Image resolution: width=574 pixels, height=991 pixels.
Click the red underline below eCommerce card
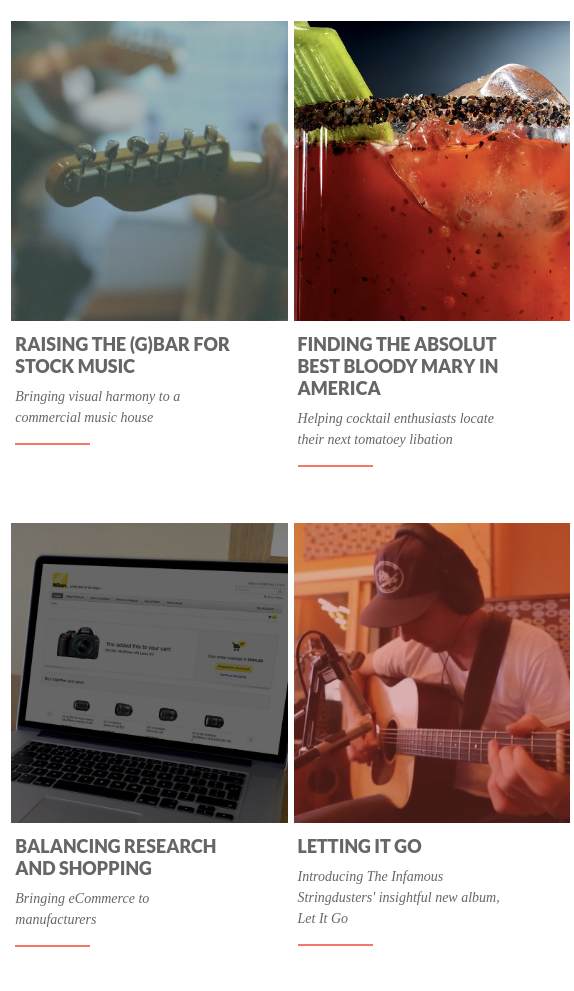pyautogui.click(x=52, y=945)
